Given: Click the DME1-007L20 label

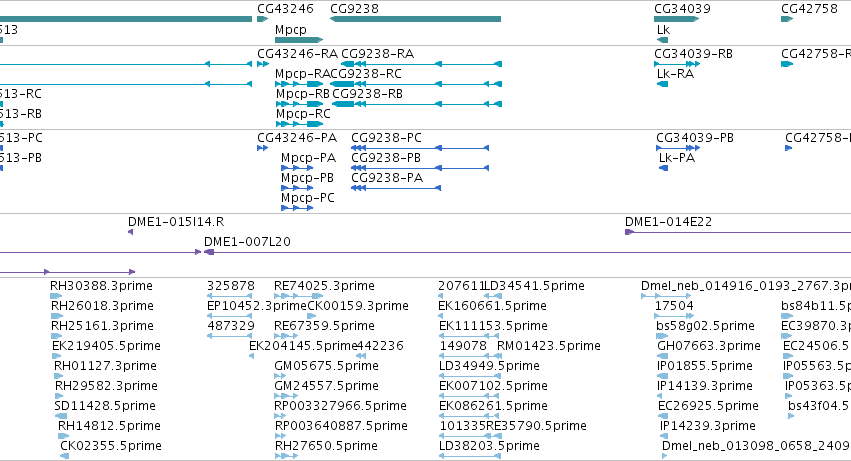Looking at the screenshot, I should [x=247, y=242].
